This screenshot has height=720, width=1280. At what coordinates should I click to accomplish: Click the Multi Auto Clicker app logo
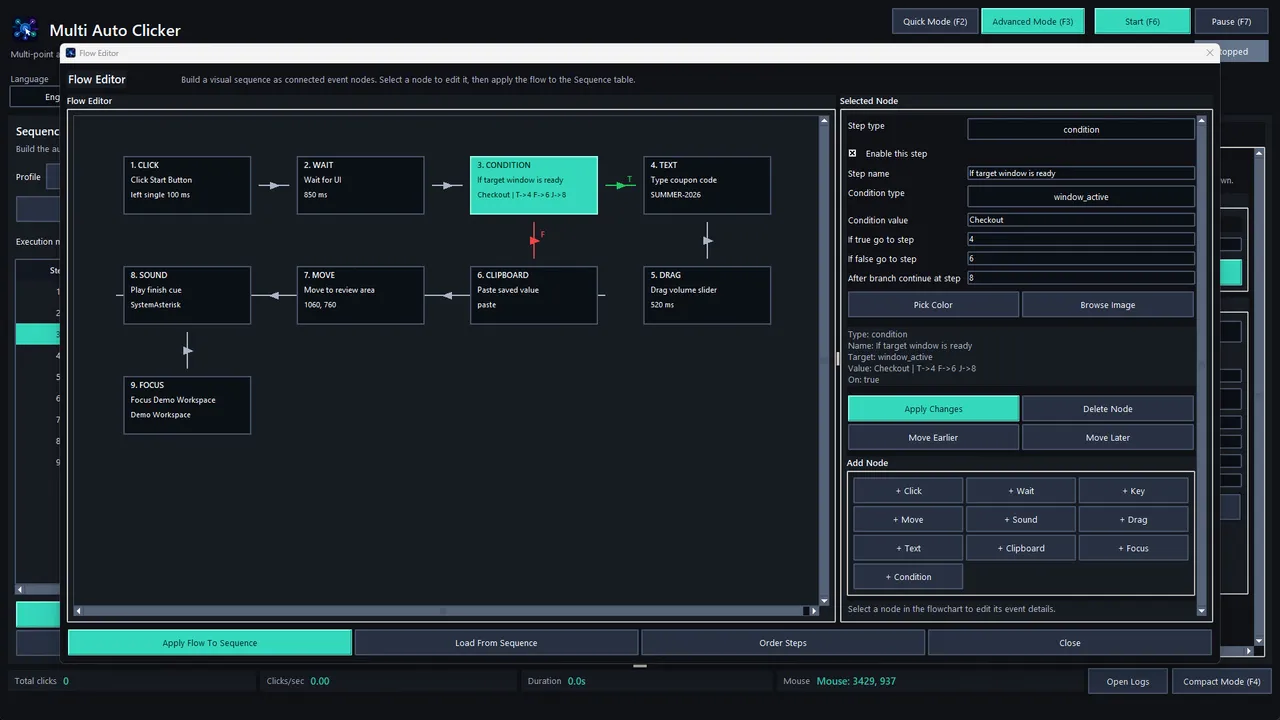[25, 29]
